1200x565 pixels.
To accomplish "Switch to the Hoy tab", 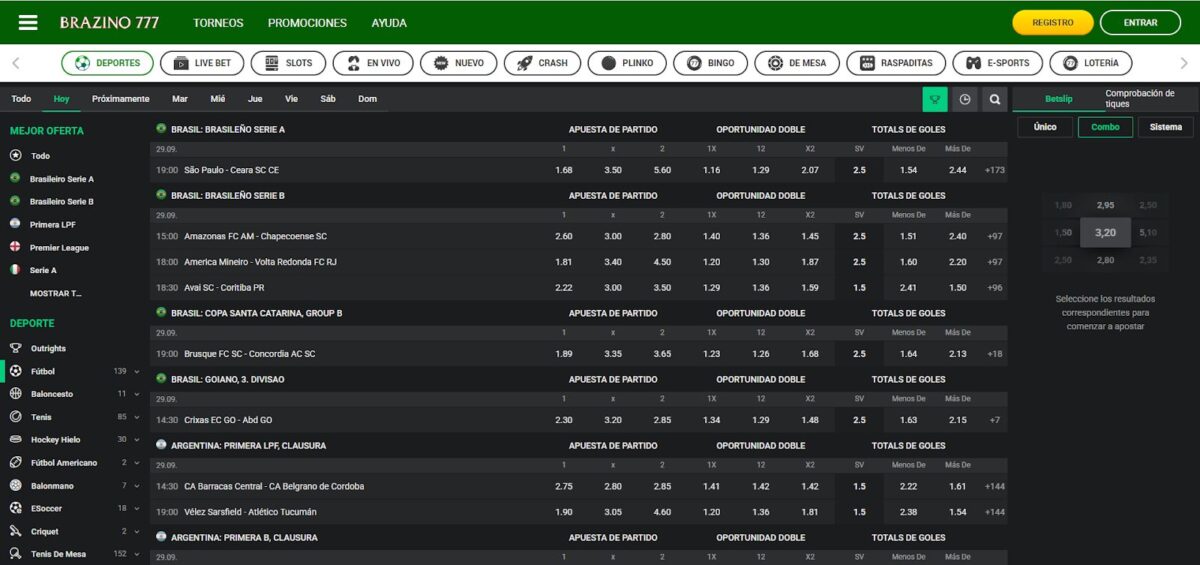I will pyautogui.click(x=62, y=99).
